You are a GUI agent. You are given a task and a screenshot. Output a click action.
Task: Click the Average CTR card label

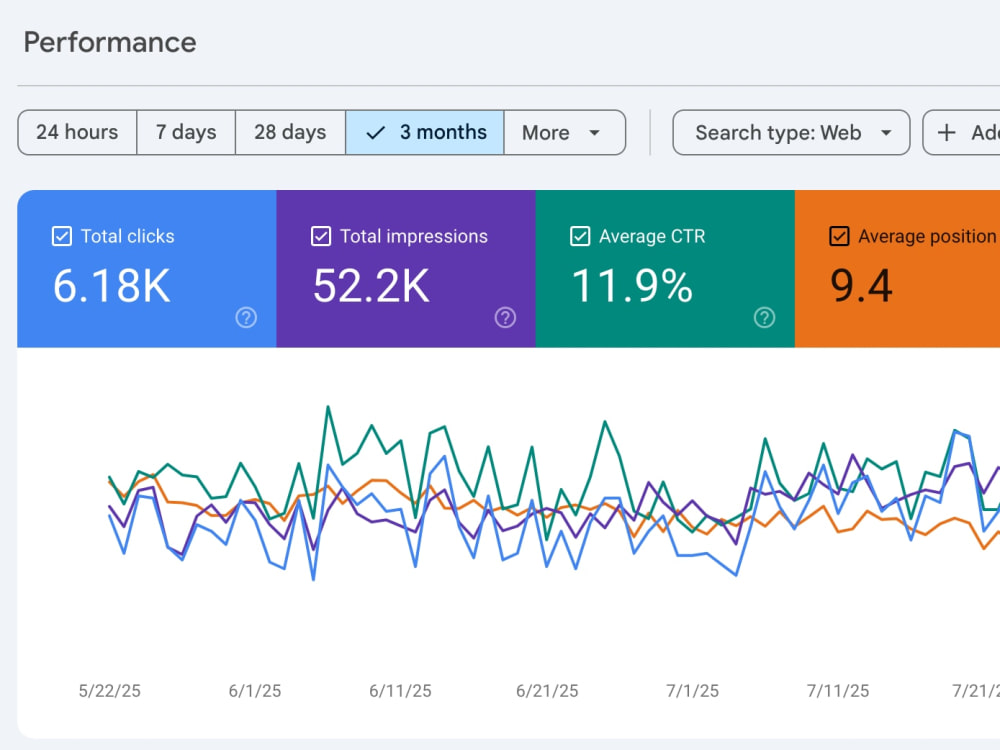point(652,236)
